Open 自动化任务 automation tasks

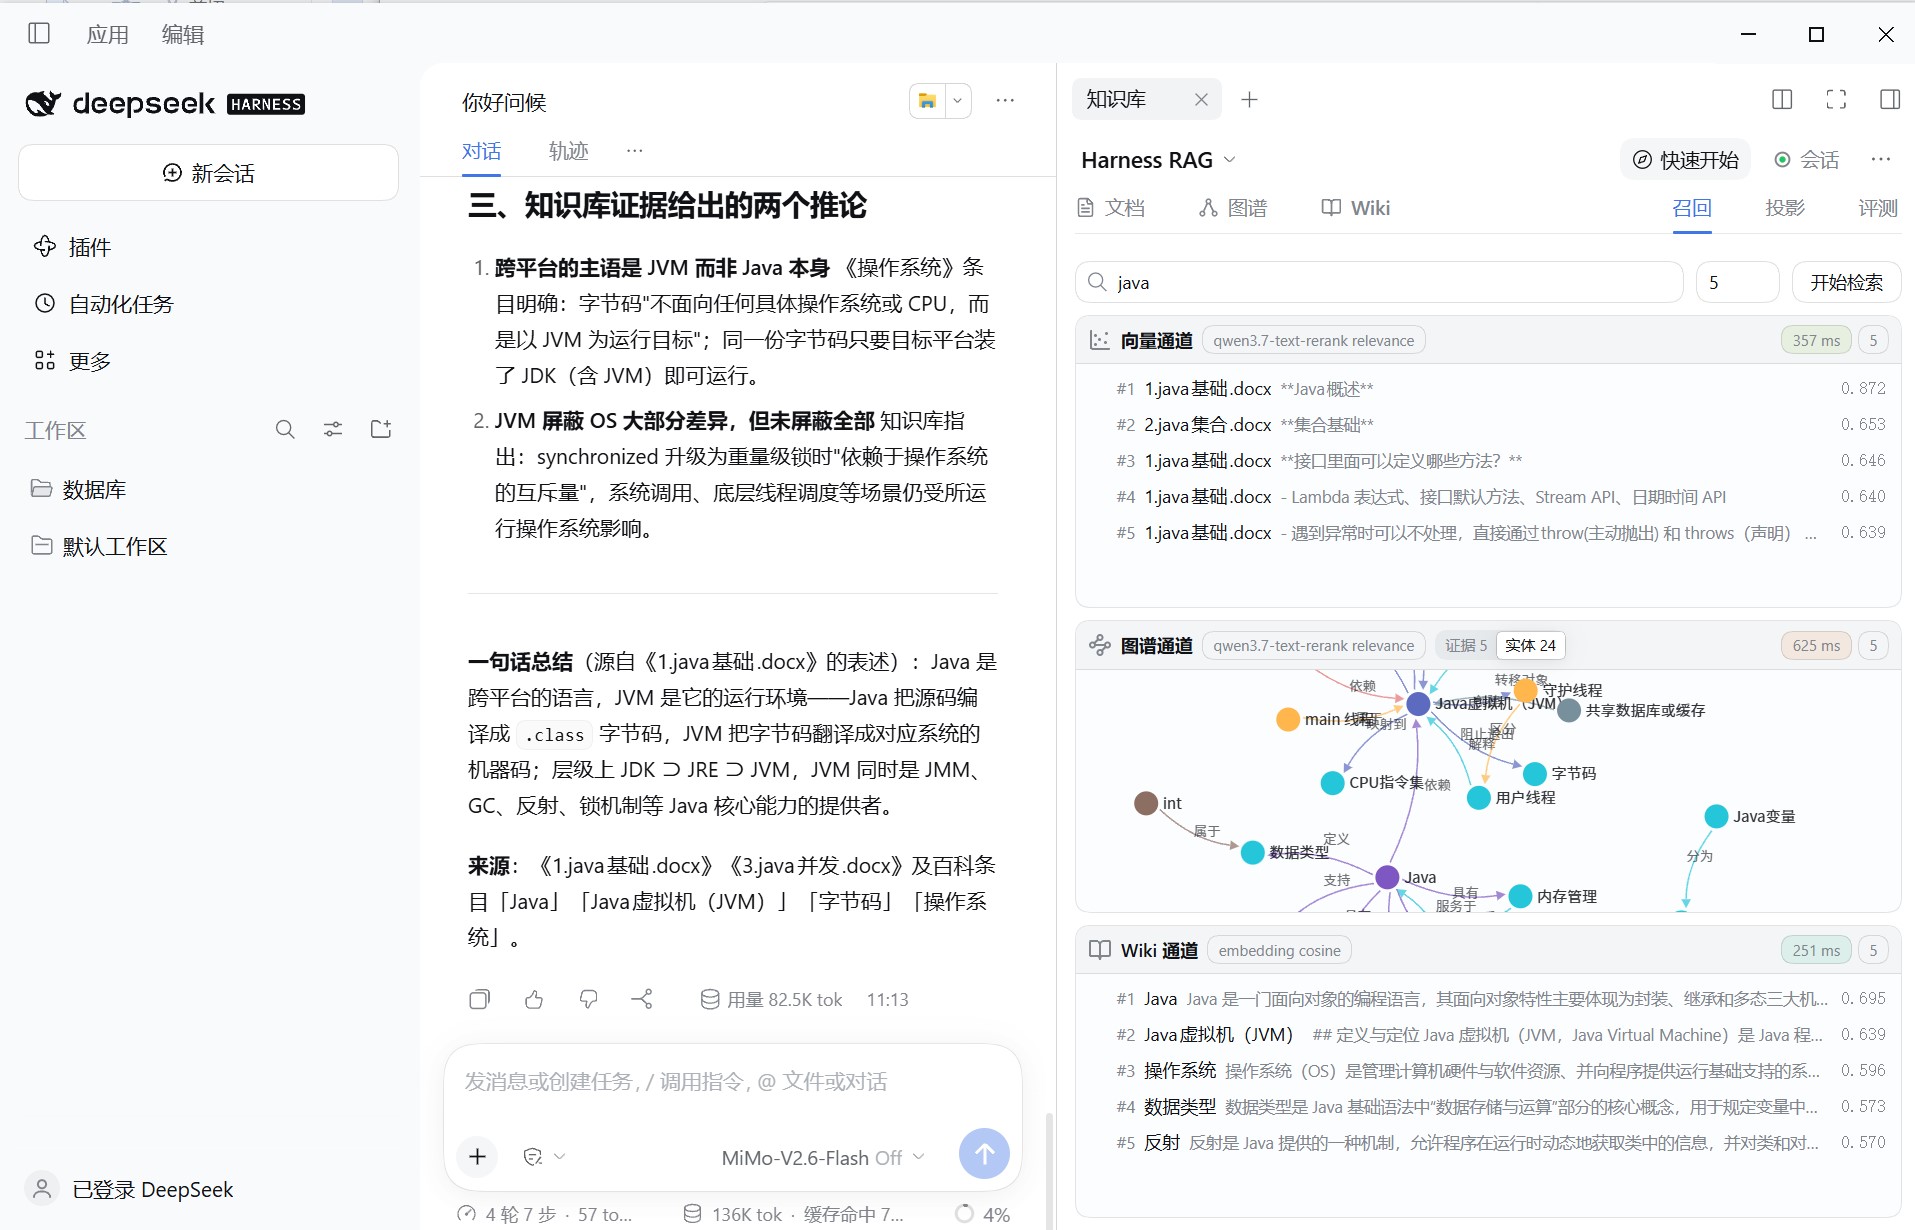103,304
